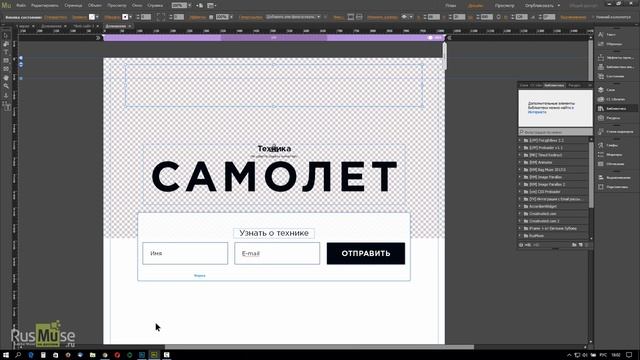Click the Интернете link in the Library panel

(537, 112)
